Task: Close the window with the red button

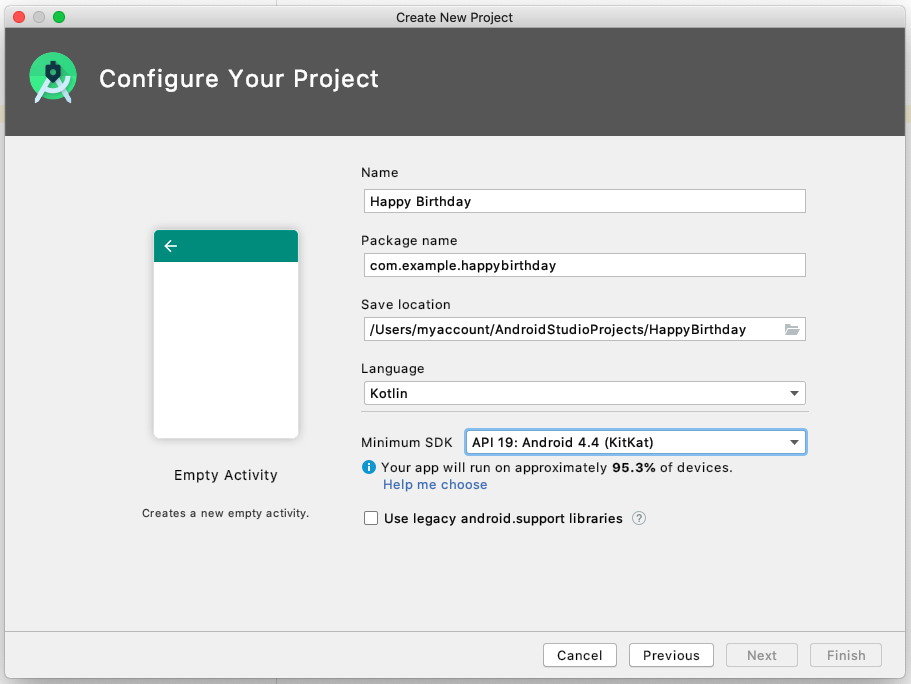Action: click(19, 17)
